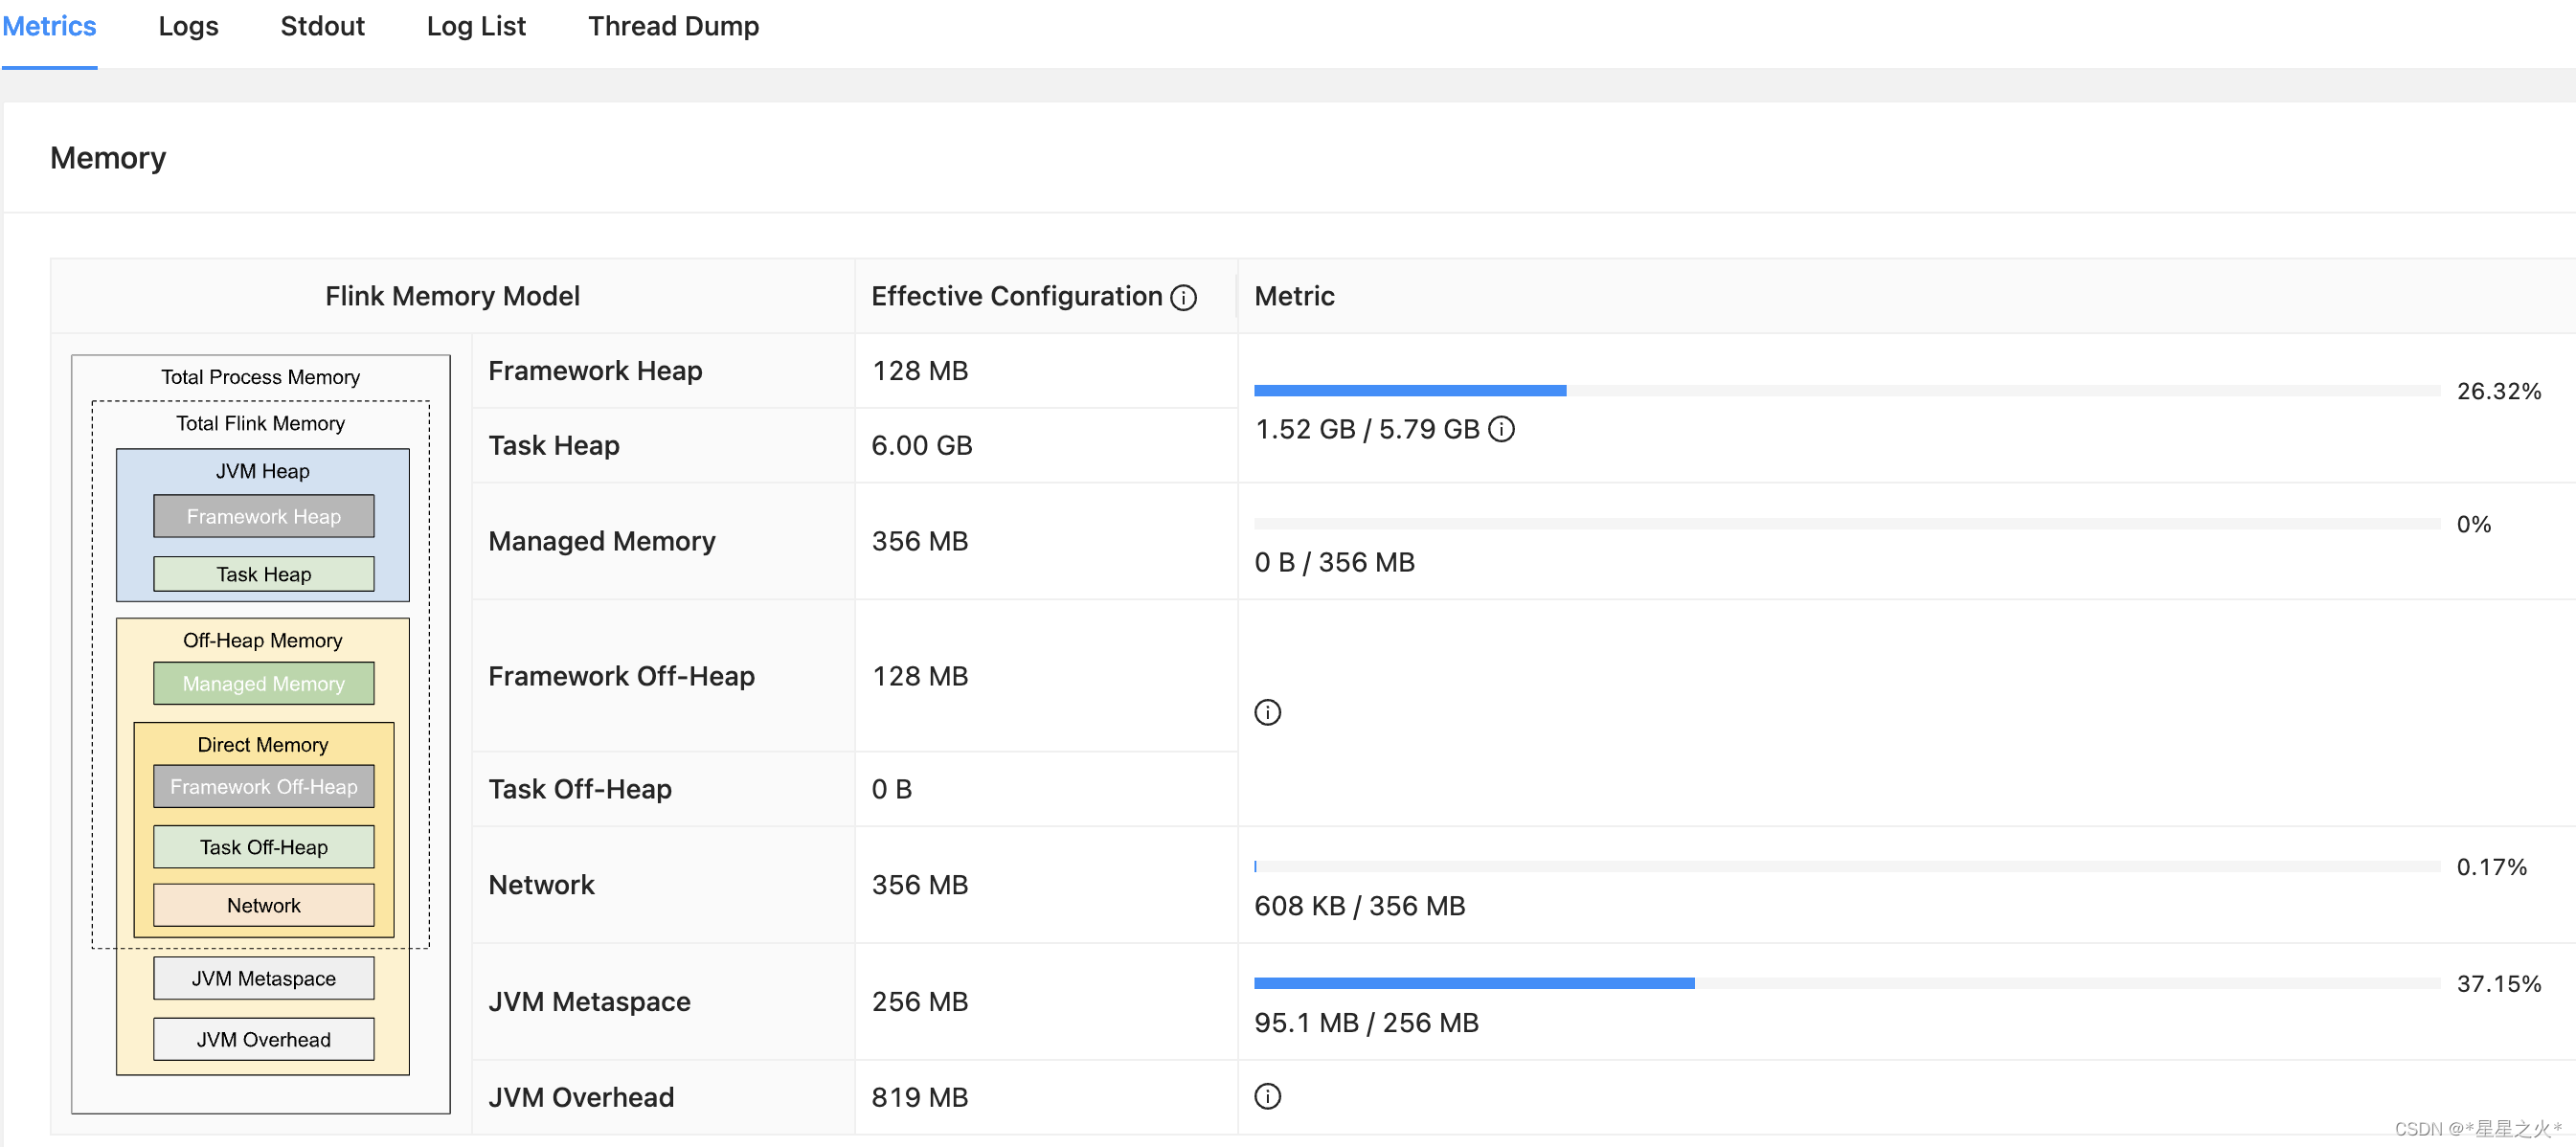Image resolution: width=2576 pixels, height=1147 pixels.
Task: Click Framework Heap box in memory diagram
Action: tap(263, 516)
